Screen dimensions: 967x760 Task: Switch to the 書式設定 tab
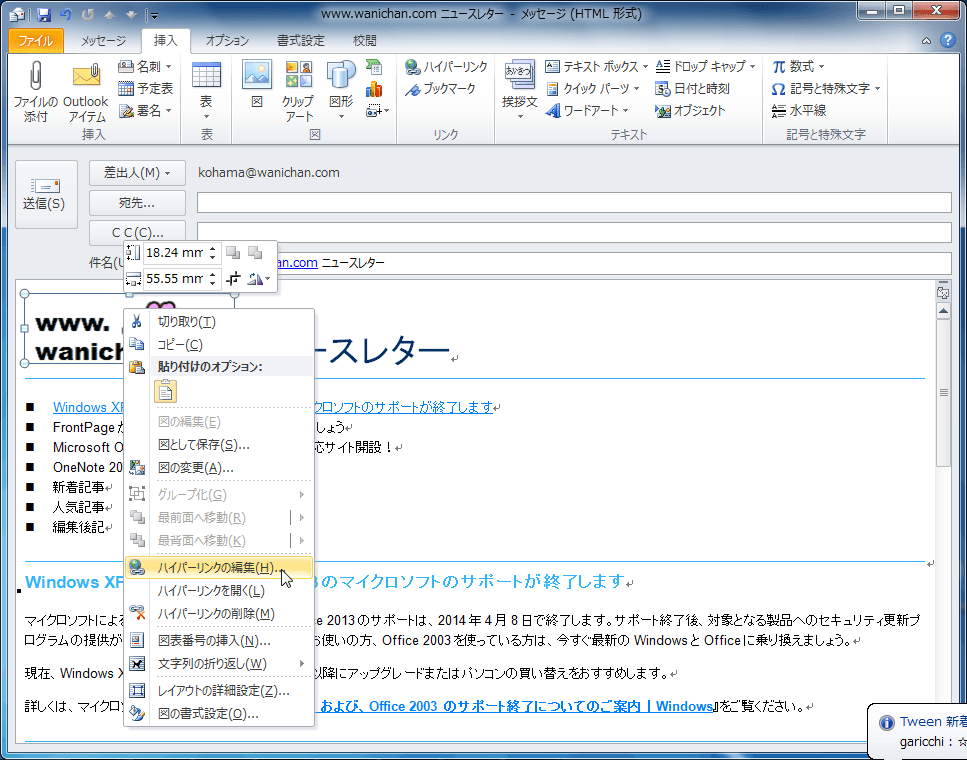pos(300,41)
